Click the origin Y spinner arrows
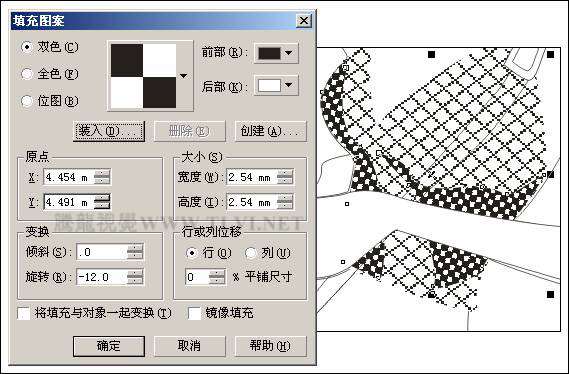Viewport: 569px width, 374px height. 102,202
